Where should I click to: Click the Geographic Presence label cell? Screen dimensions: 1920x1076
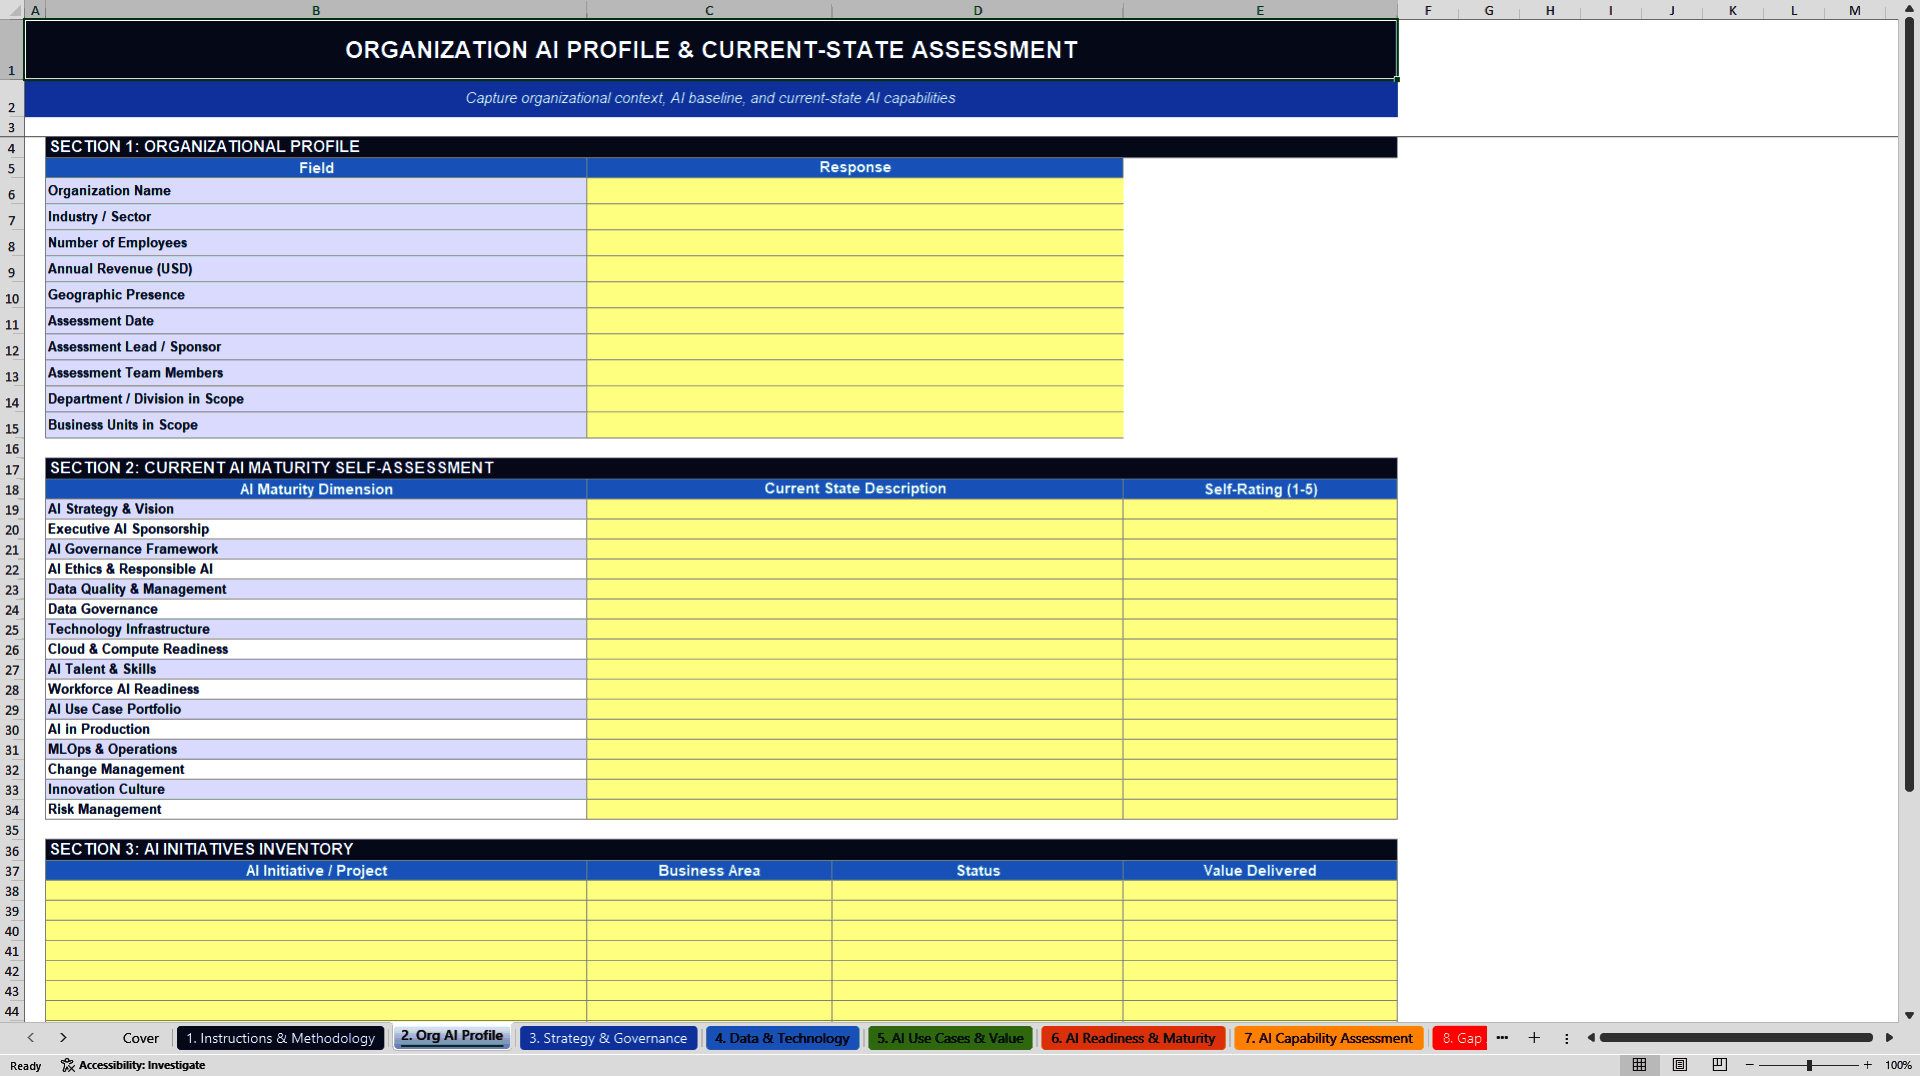click(x=316, y=295)
